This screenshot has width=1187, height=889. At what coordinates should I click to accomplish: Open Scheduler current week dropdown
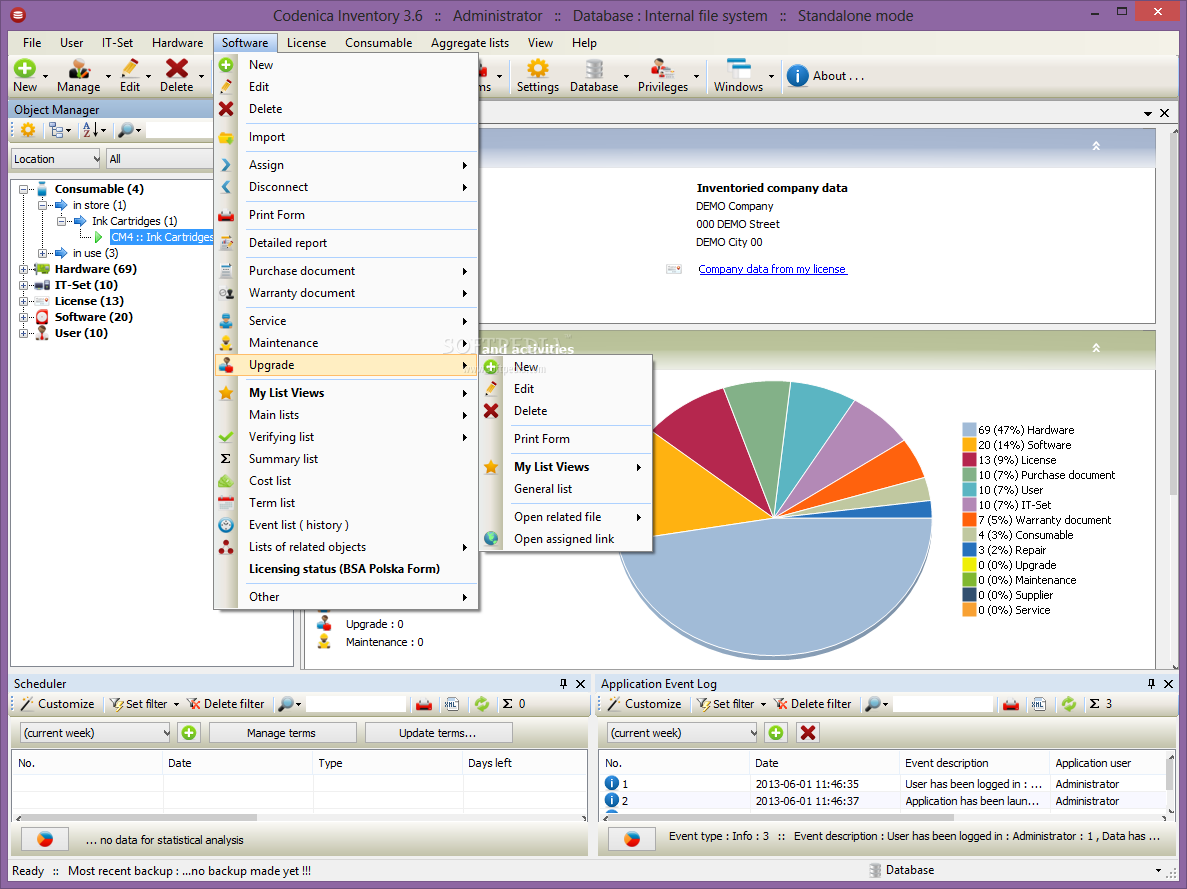click(x=95, y=732)
